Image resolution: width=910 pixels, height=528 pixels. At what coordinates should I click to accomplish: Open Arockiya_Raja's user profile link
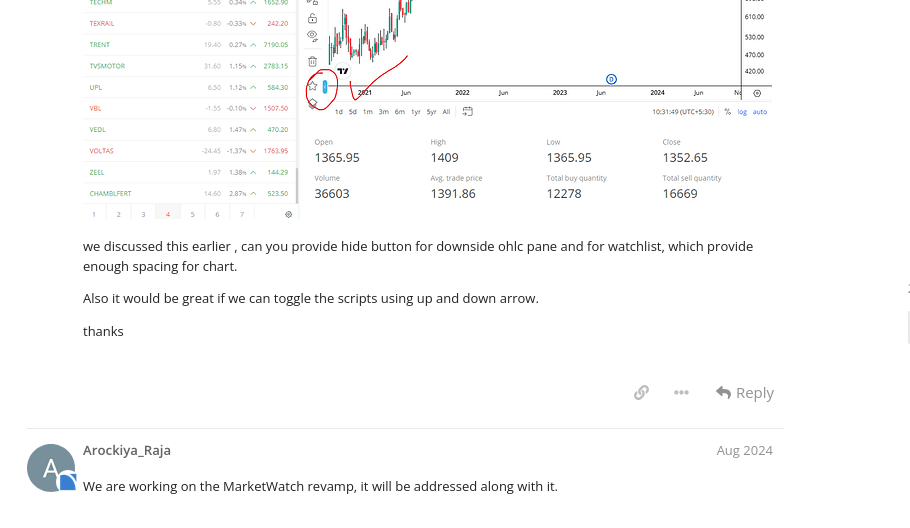[127, 450]
